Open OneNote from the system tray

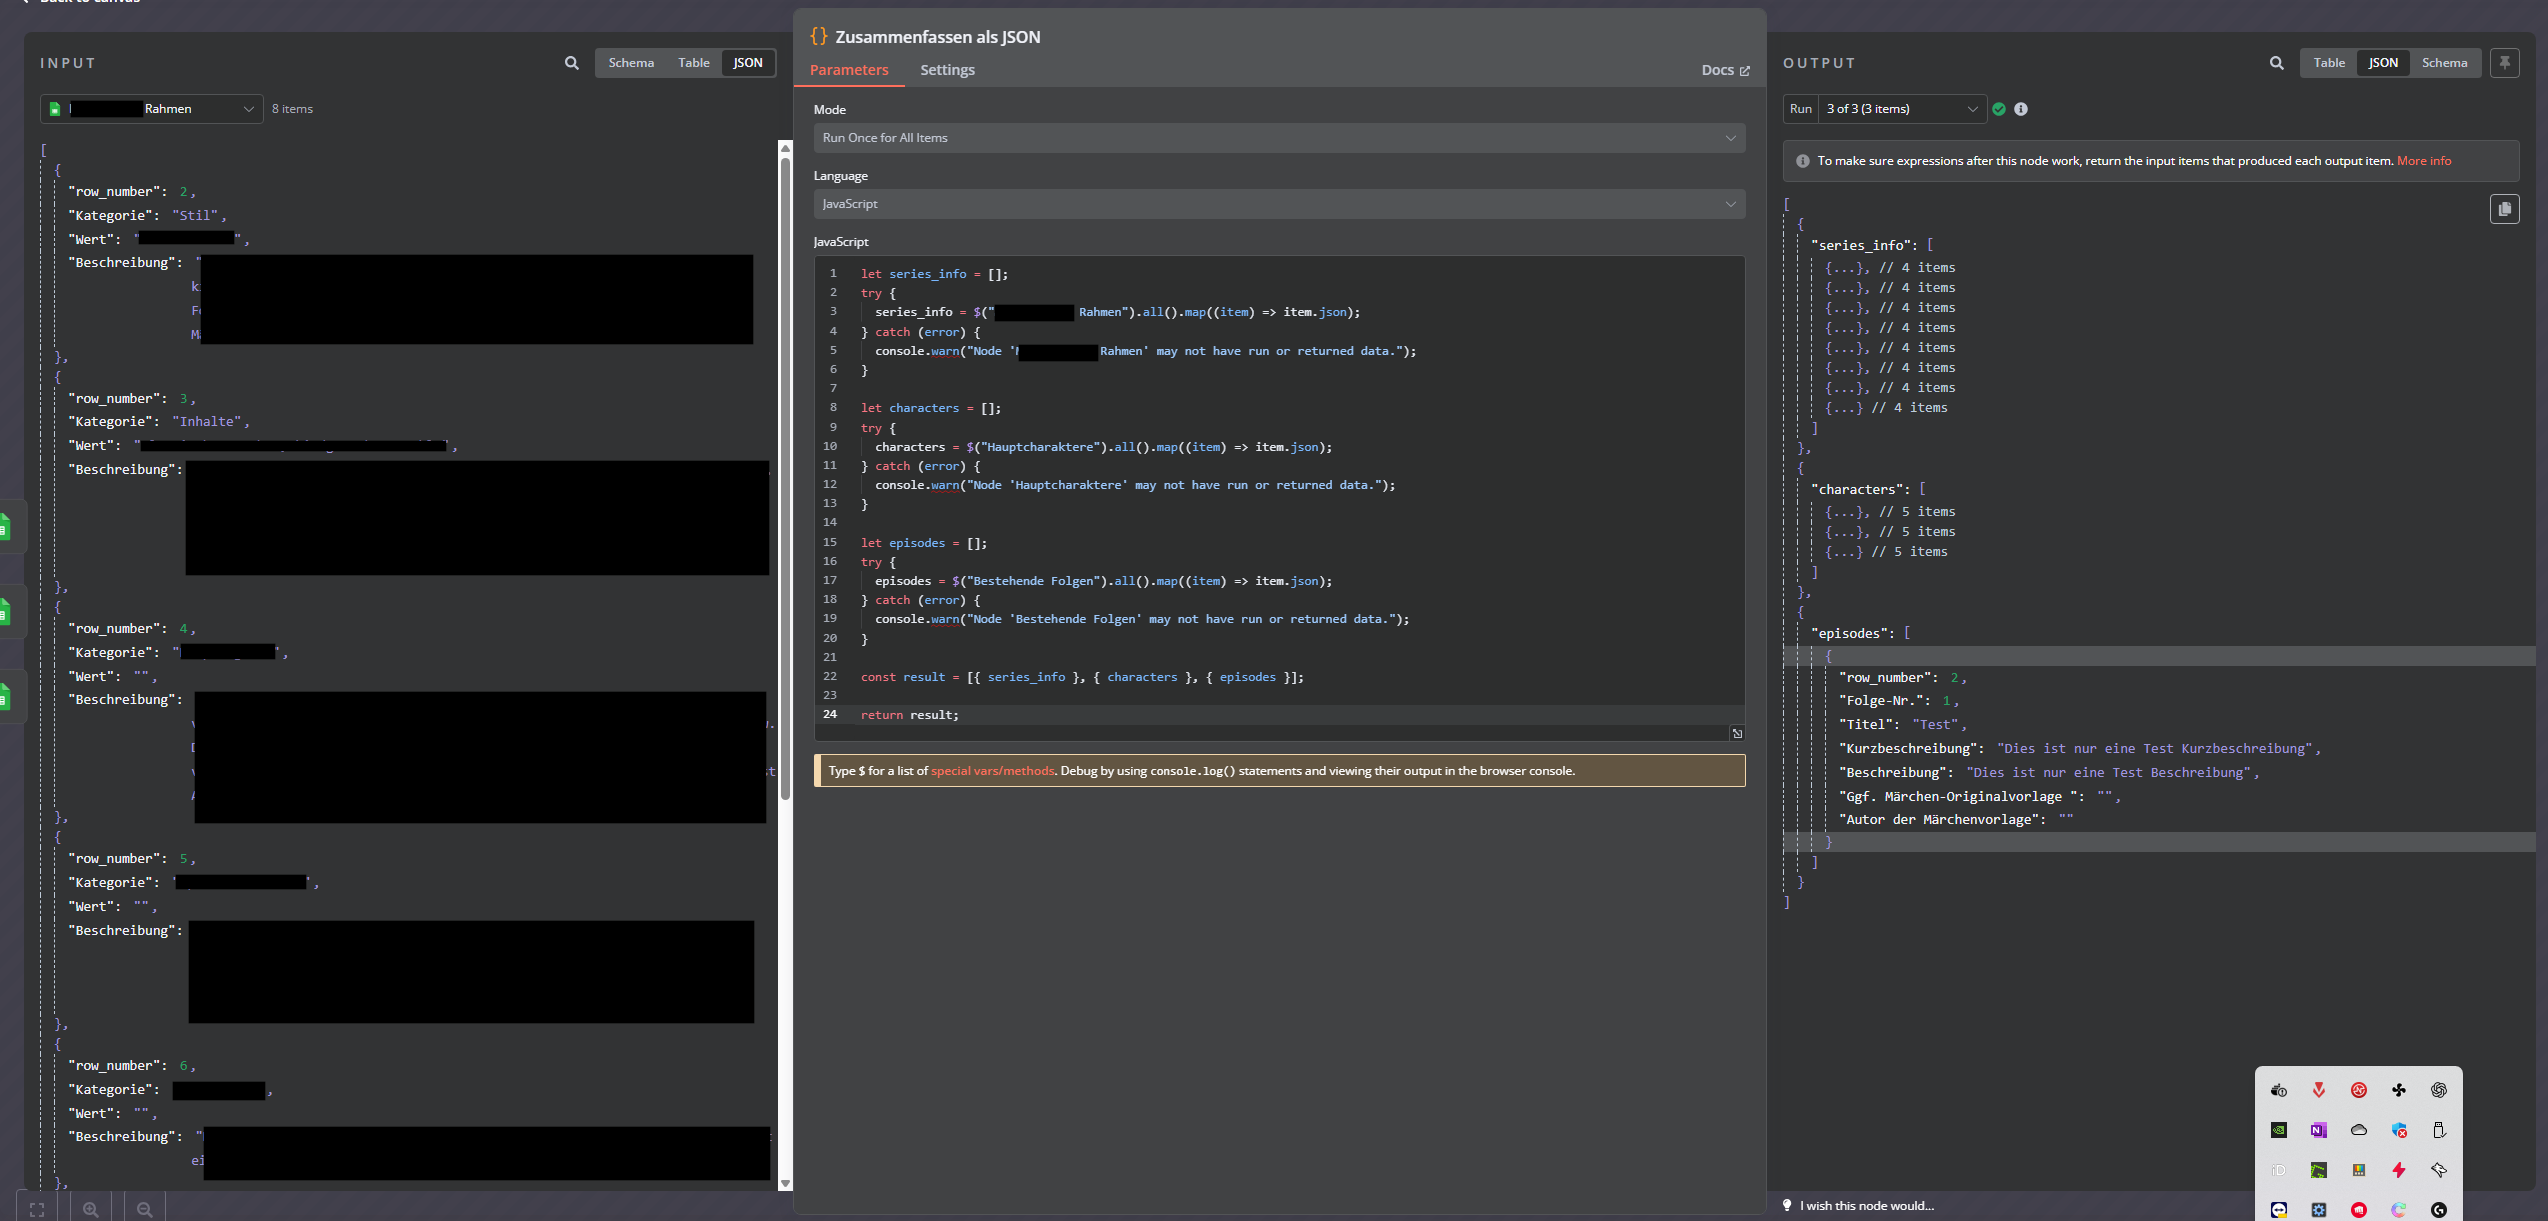point(2318,1130)
